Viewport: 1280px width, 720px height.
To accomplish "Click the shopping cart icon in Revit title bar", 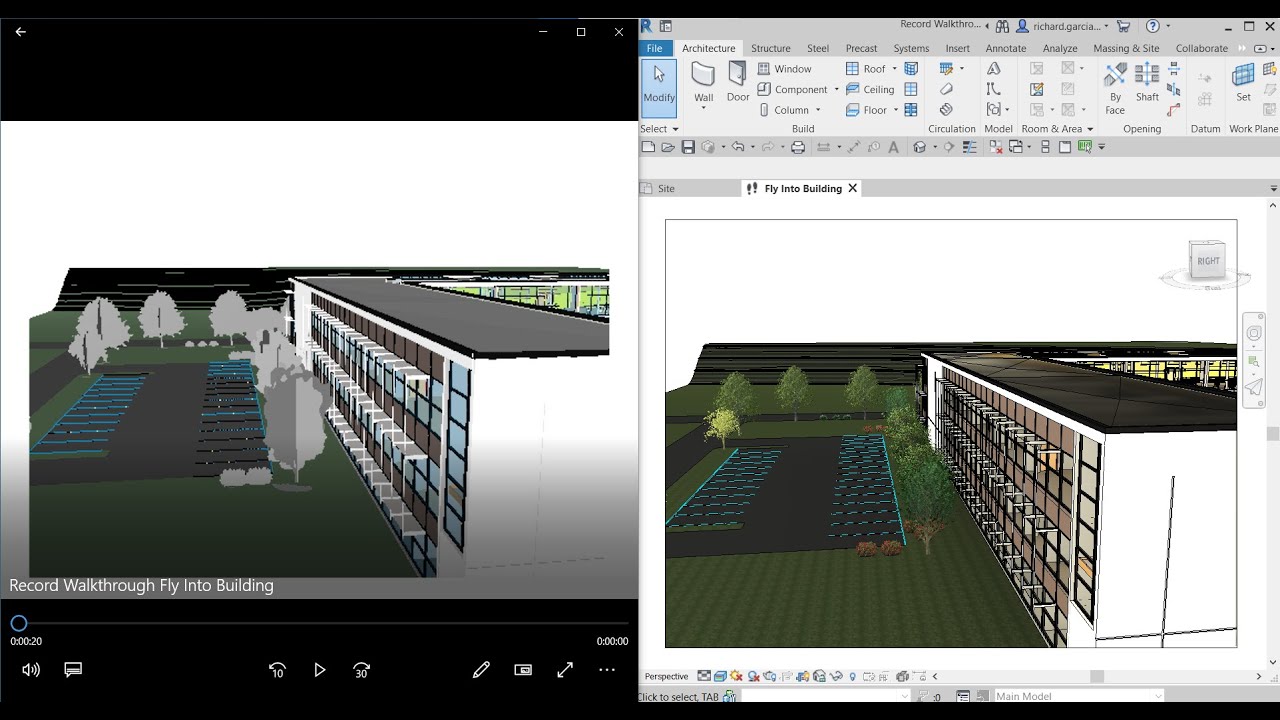I will tap(1123, 26).
